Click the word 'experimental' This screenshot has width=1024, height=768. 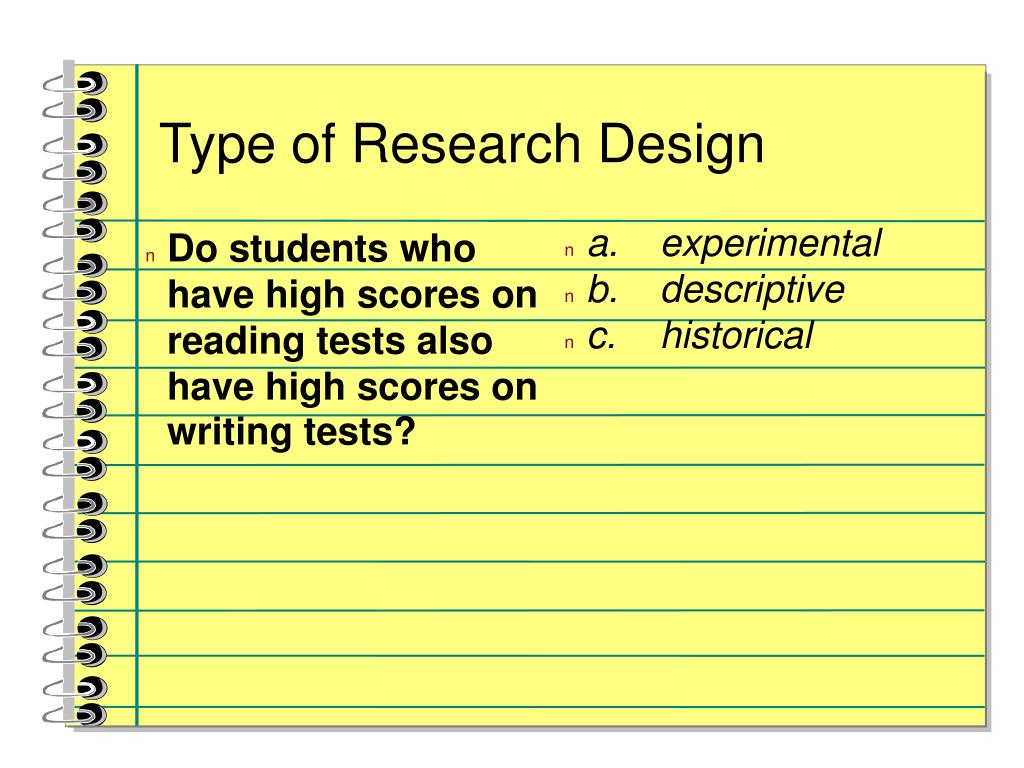coord(772,244)
